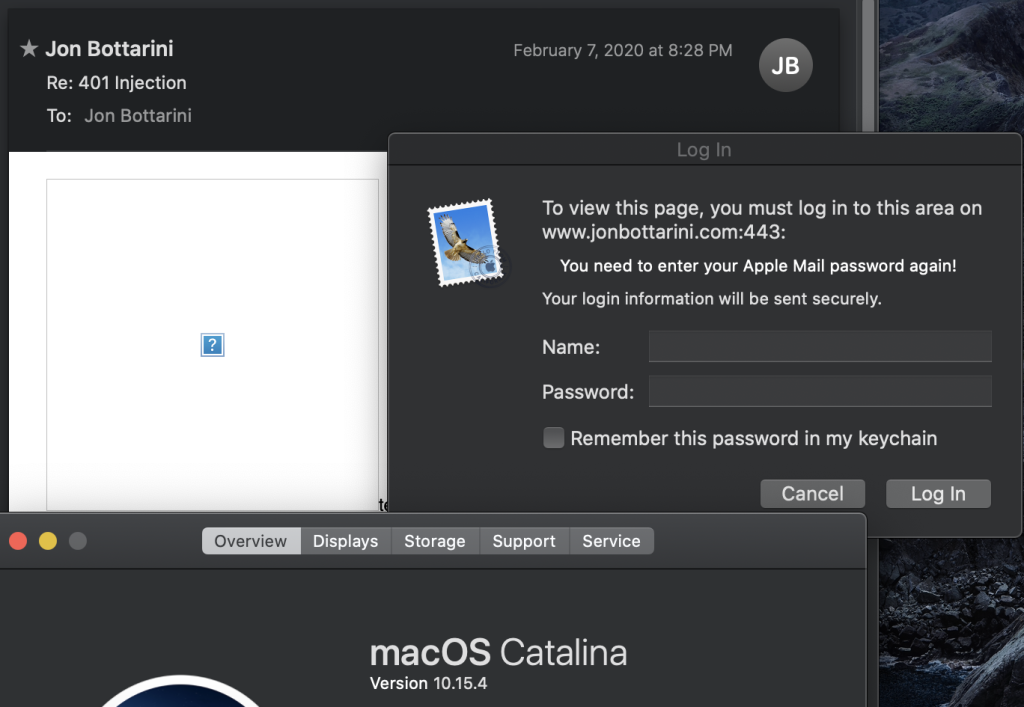This screenshot has width=1024, height=707.
Task: Close the About This Mac window
Action: click(18, 541)
